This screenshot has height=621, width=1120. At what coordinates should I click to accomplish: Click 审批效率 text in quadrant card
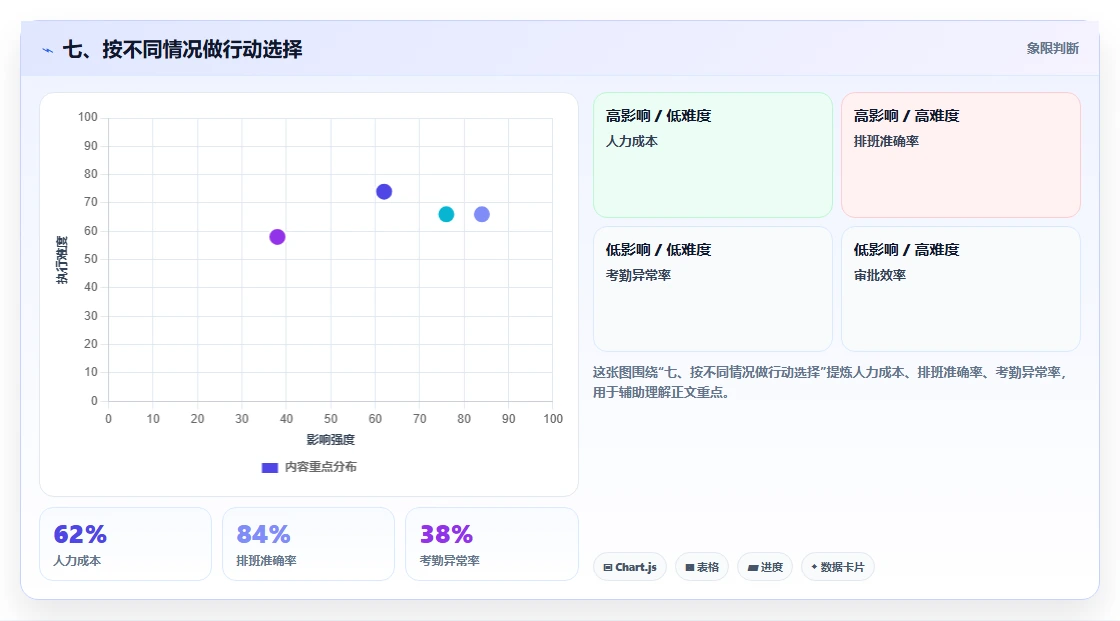[x=879, y=275]
